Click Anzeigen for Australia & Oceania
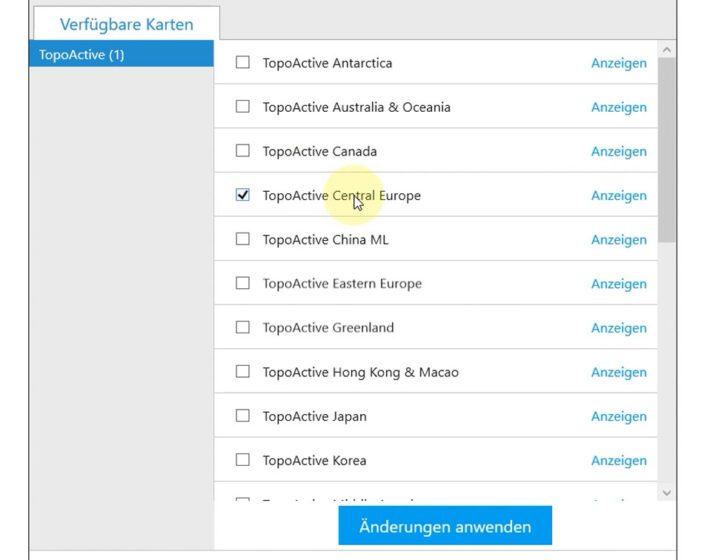Screen dimensions: 704x560 click(619, 107)
